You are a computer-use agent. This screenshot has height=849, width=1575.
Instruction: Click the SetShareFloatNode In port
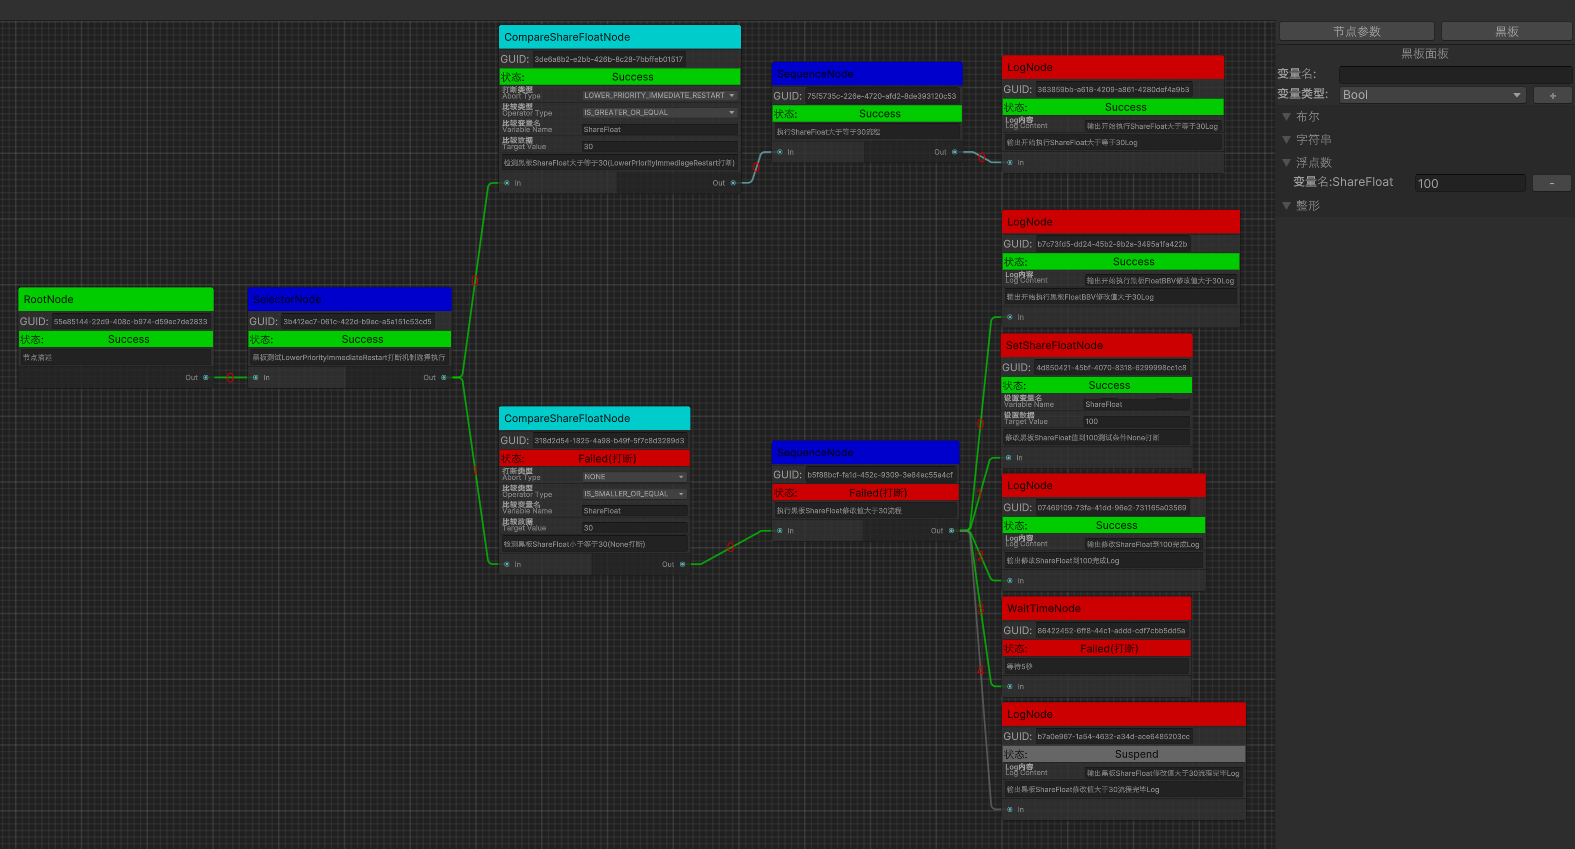tap(1009, 458)
